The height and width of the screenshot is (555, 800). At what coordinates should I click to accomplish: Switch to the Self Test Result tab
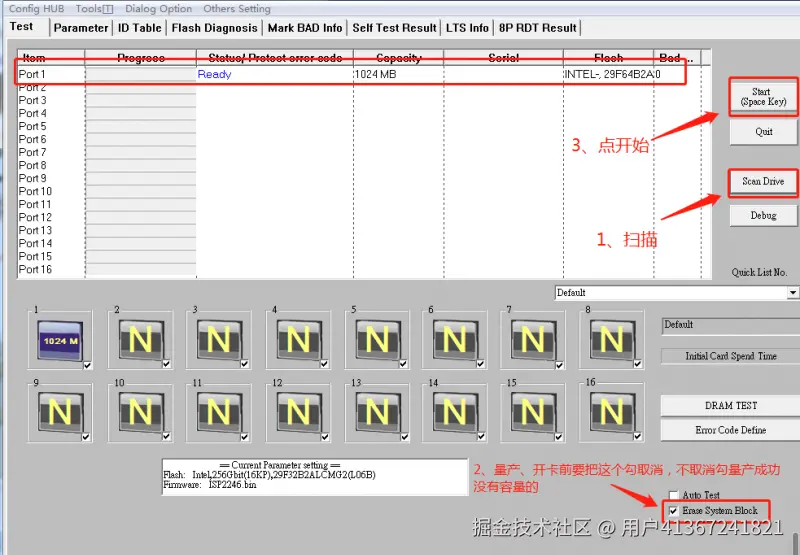[x=394, y=28]
